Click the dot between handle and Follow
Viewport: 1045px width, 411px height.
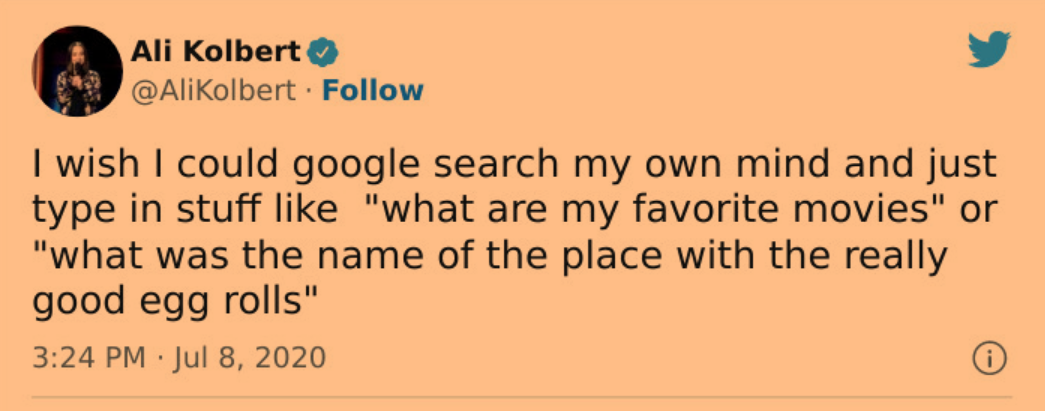(307, 91)
